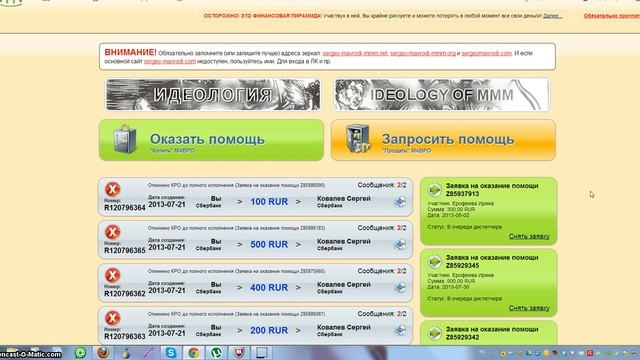Click Сообщения 2/2 on the 100 RUR row

pos(382,185)
